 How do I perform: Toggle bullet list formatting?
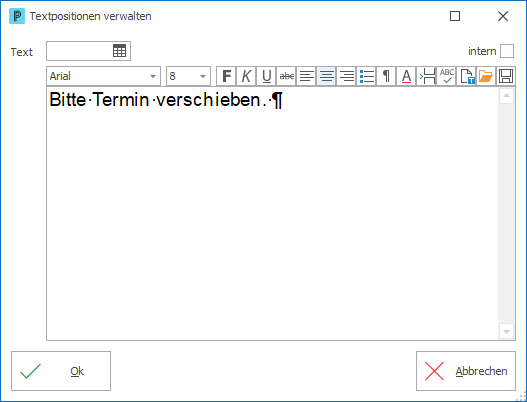366,76
